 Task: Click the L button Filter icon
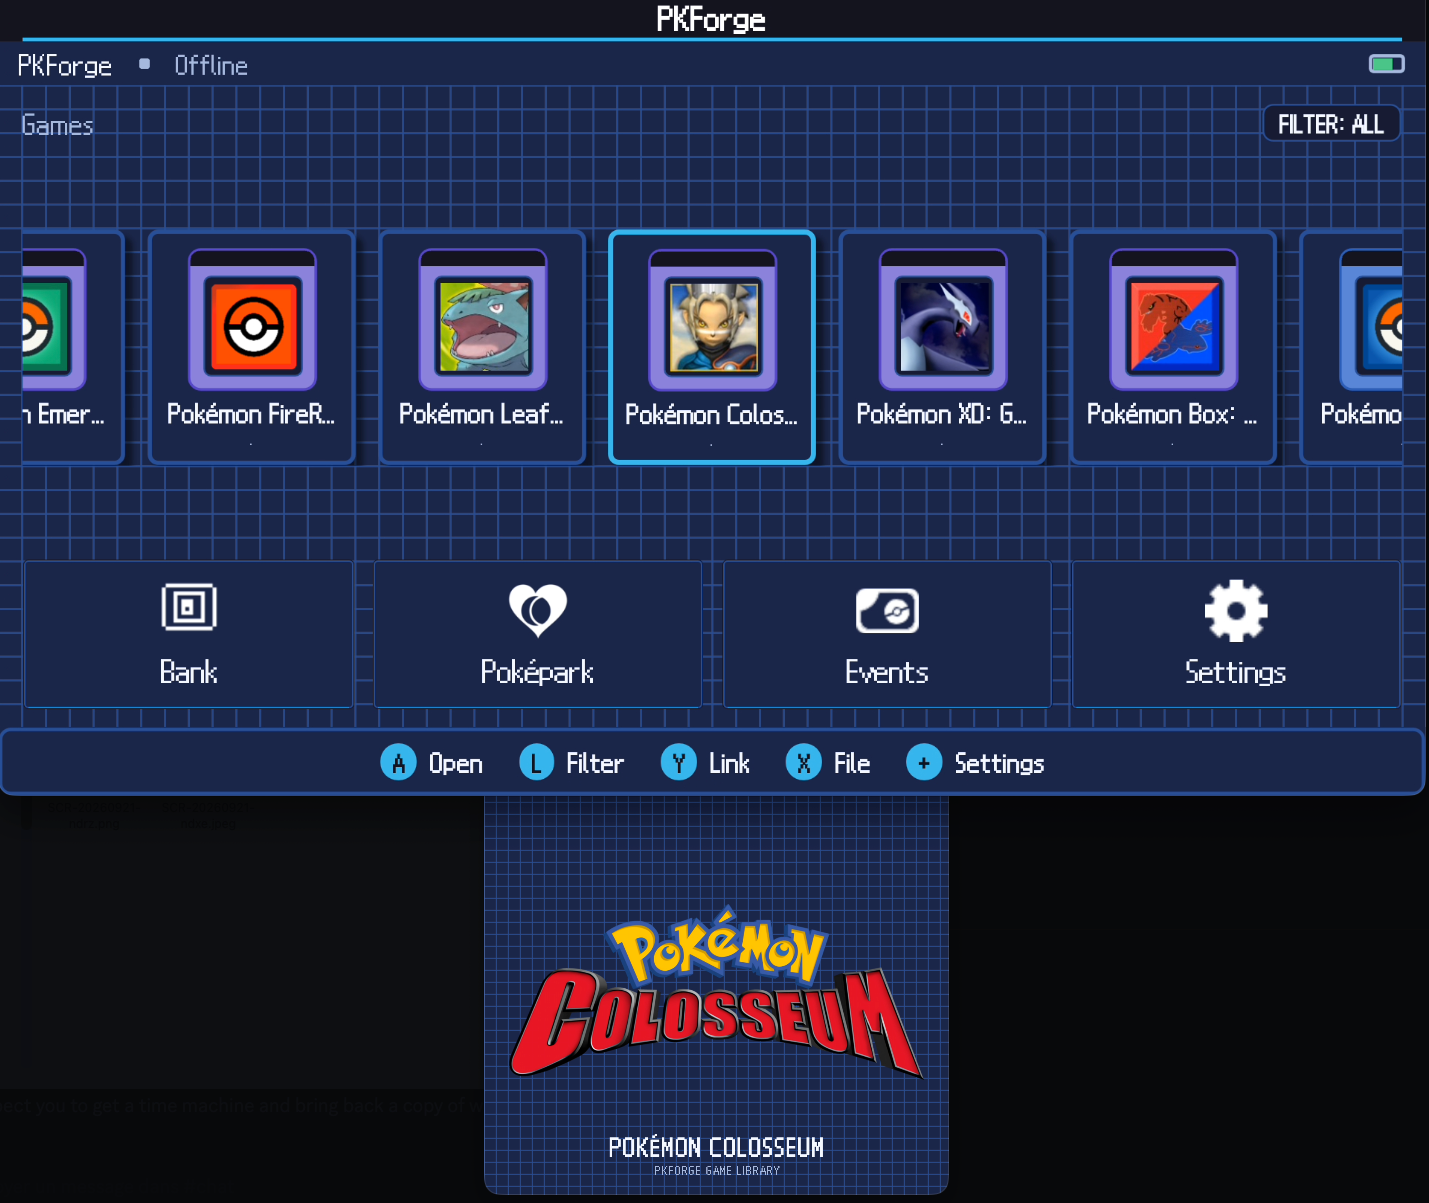(x=536, y=763)
